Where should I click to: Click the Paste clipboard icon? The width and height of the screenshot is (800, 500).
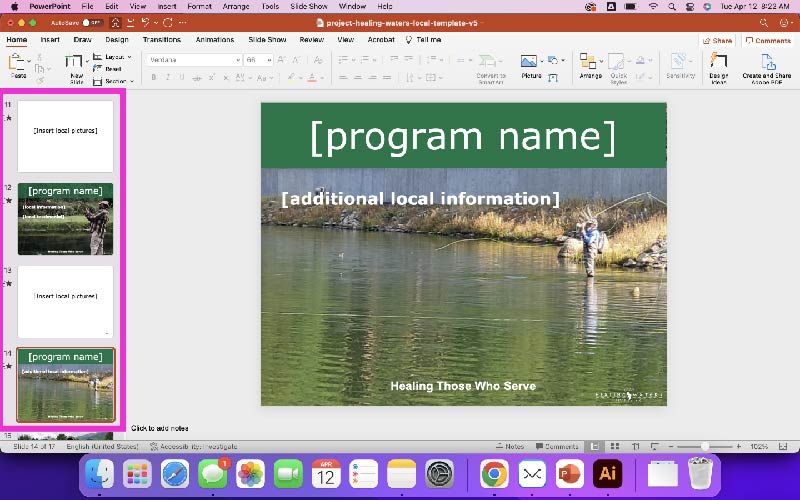pos(16,63)
